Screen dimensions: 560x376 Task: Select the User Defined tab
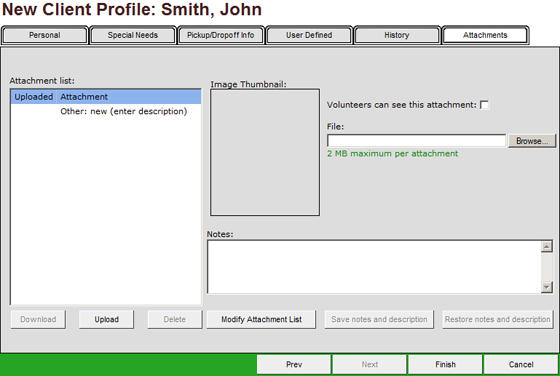point(309,35)
